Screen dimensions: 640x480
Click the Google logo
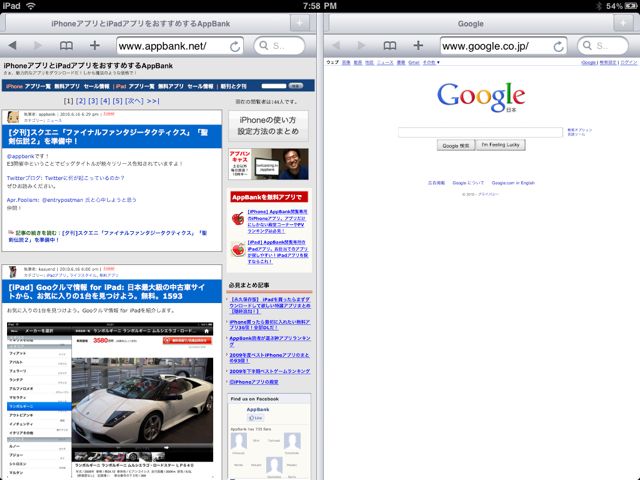[481, 97]
